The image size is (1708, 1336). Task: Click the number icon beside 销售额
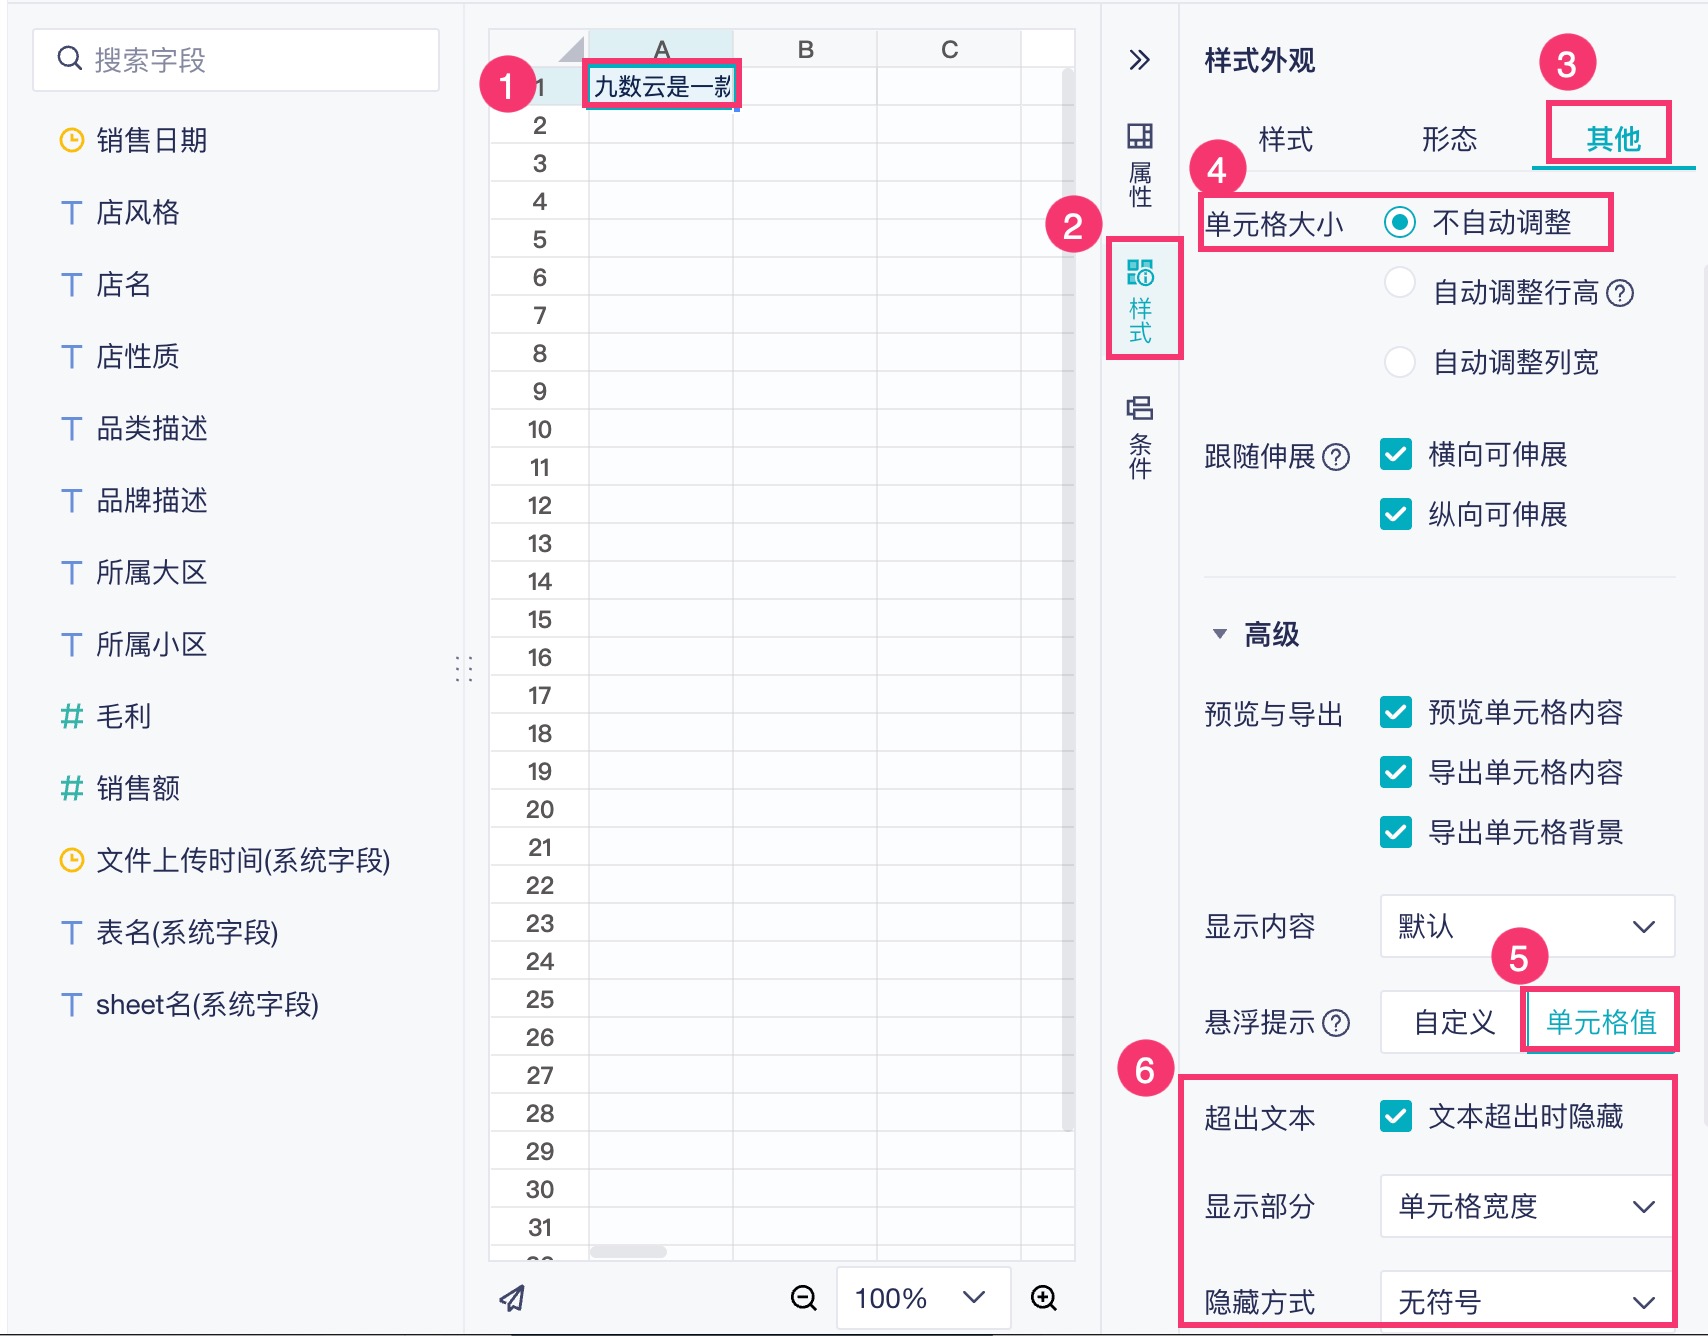click(x=71, y=789)
